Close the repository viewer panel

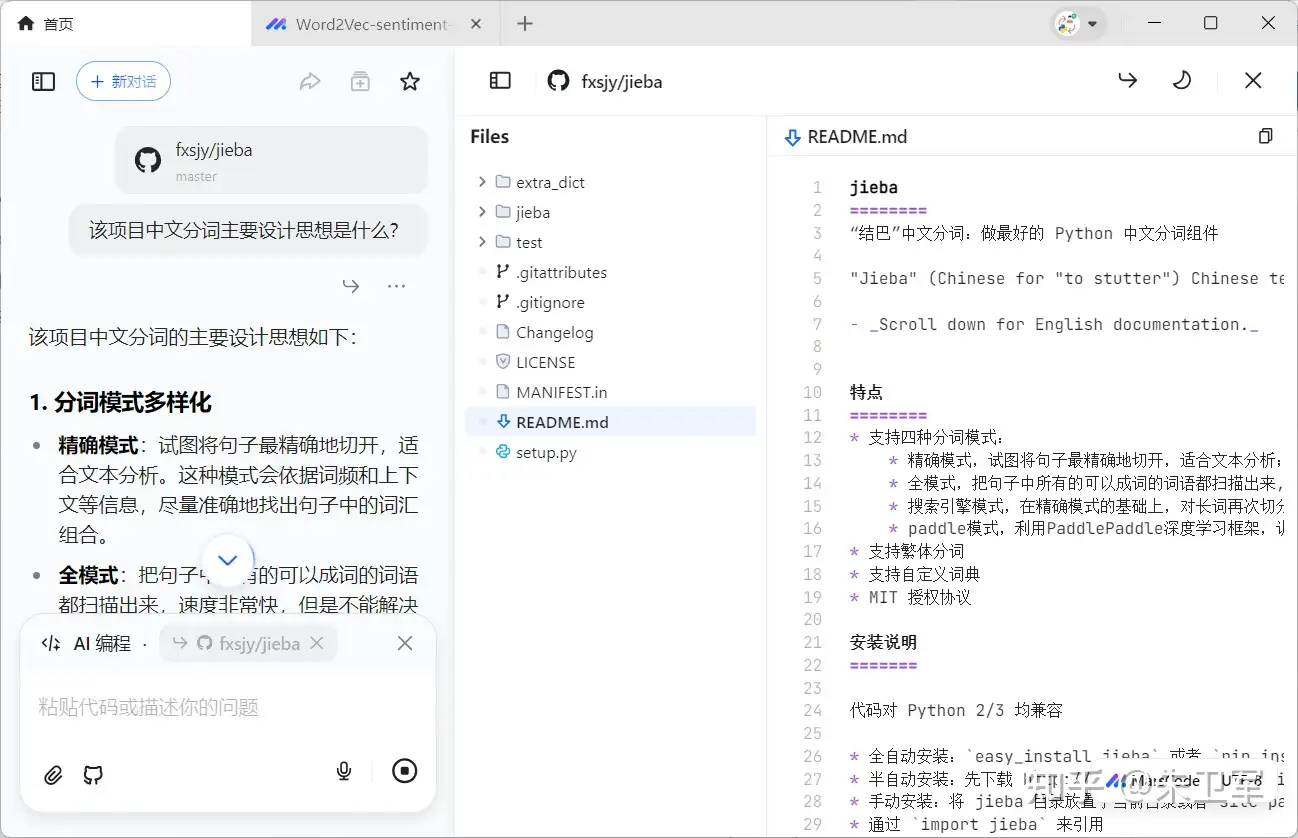(x=1253, y=80)
